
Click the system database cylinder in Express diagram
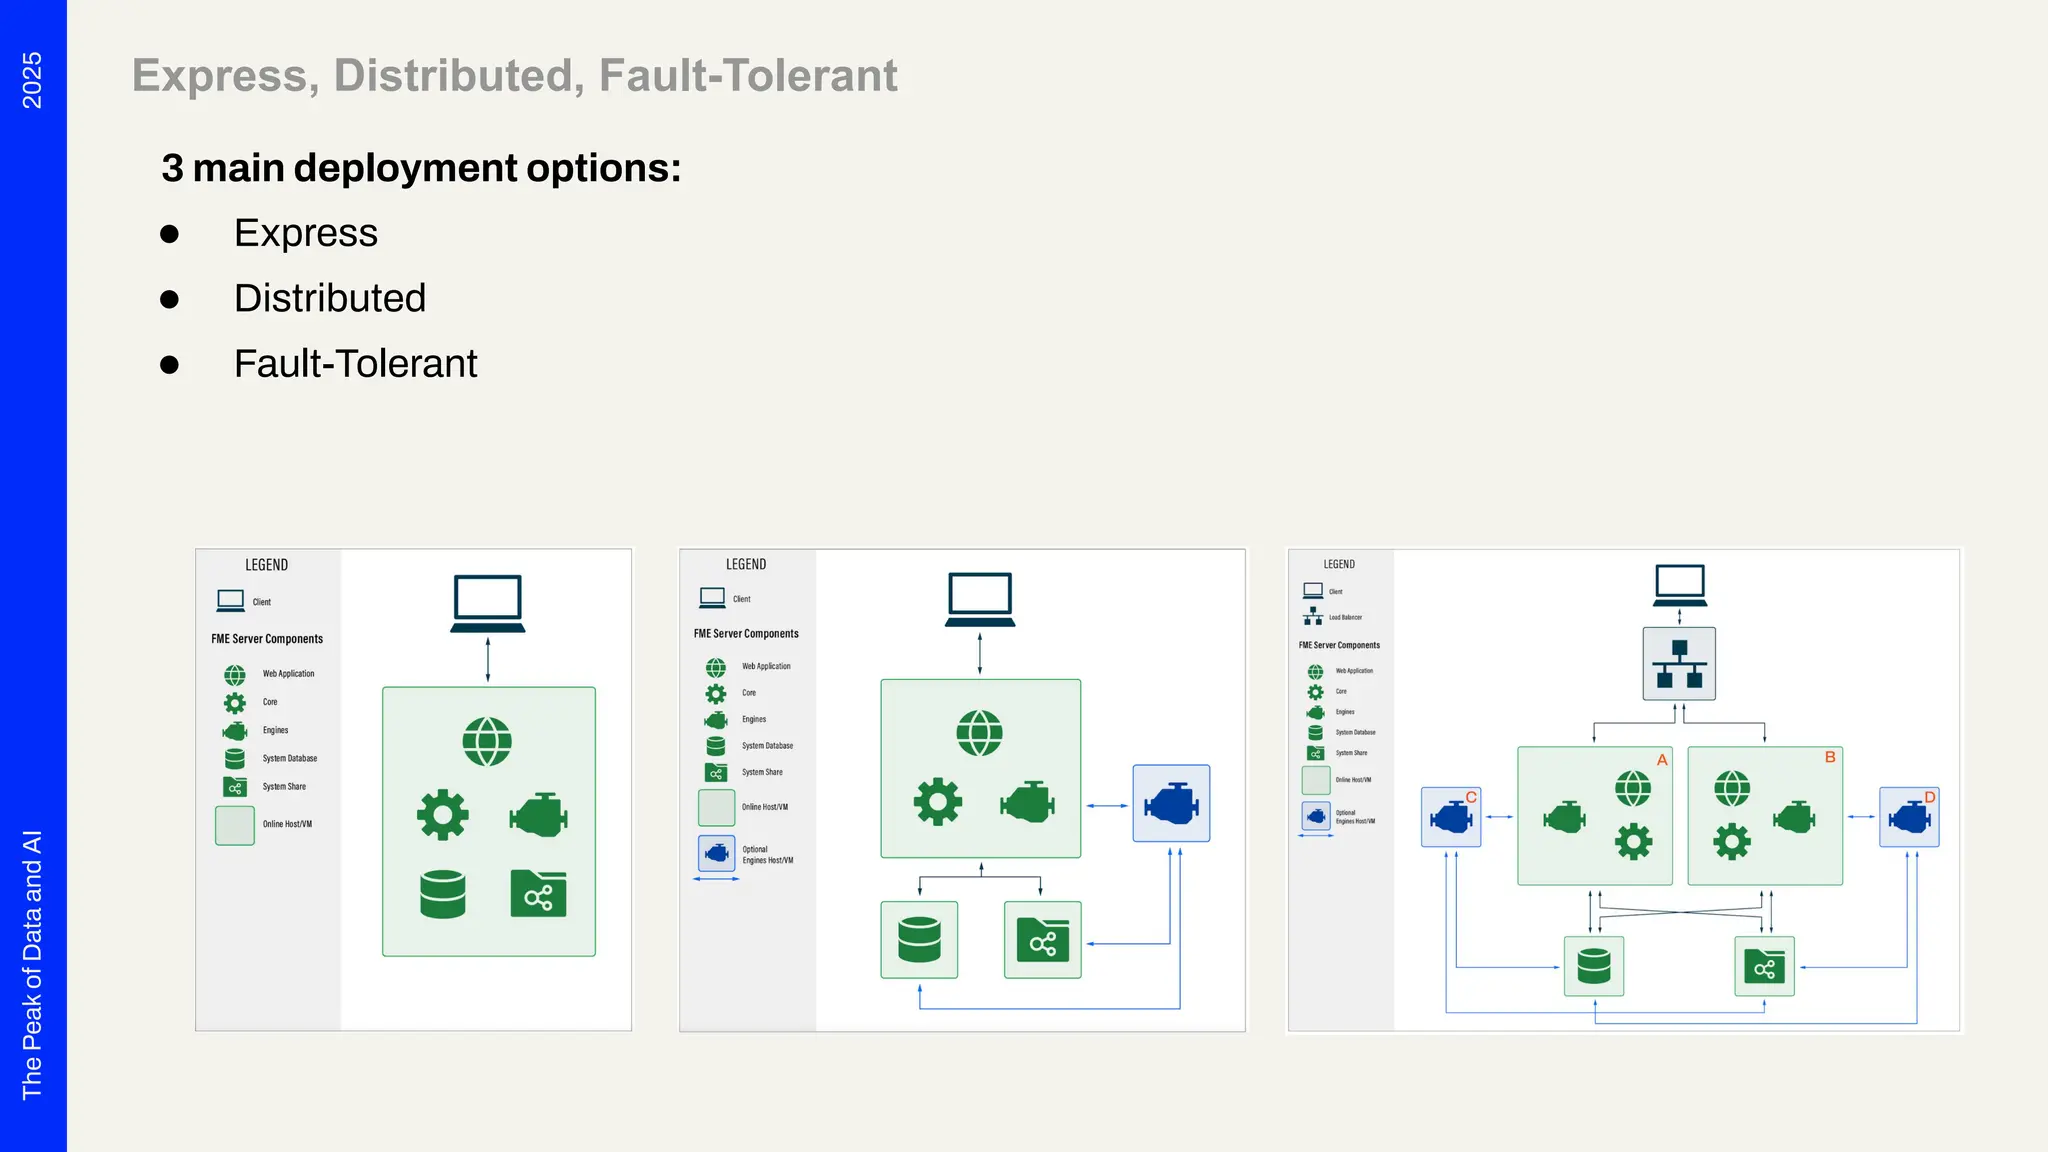442,894
